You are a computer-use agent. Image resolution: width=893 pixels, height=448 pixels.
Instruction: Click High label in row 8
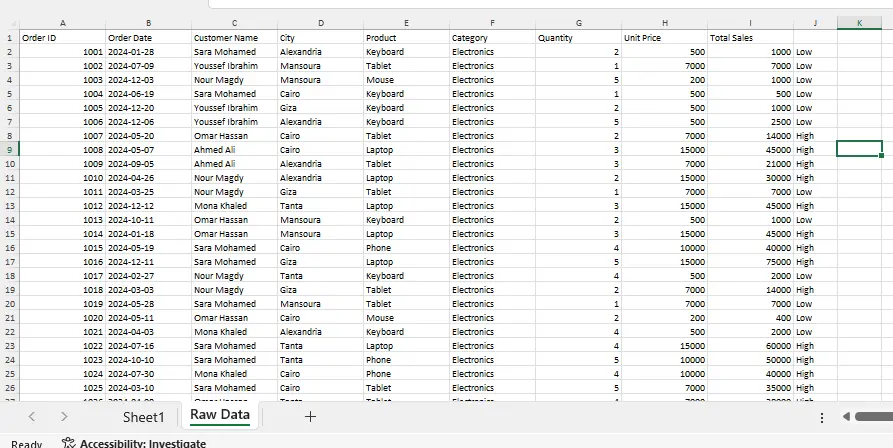pos(816,136)
